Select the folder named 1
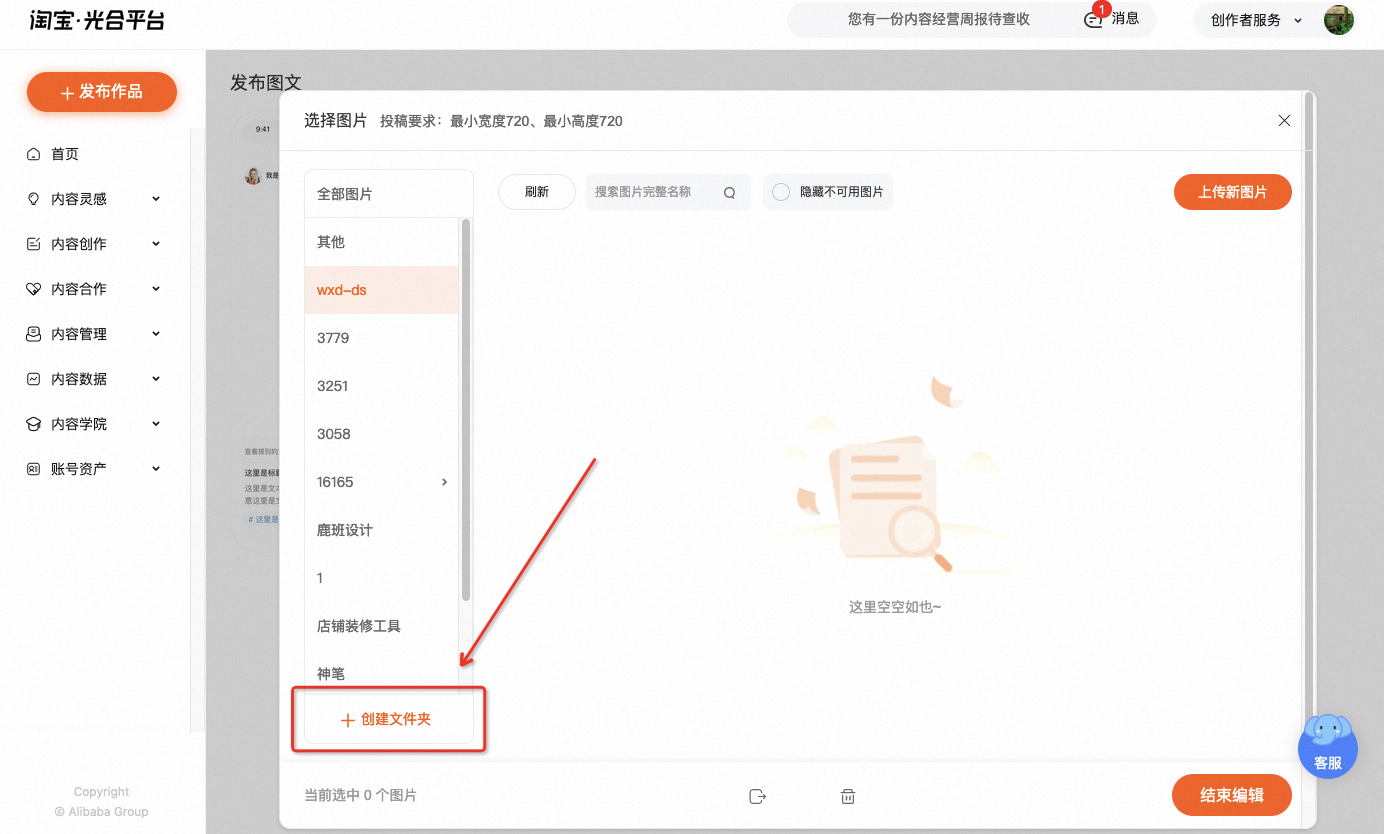 pos(382,578)
